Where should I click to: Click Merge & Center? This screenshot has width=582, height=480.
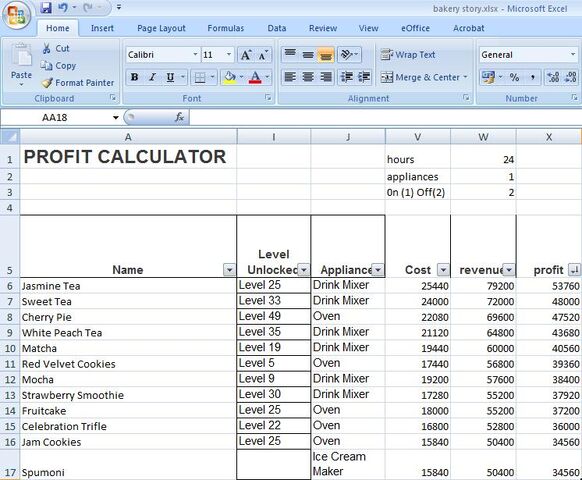(x=420, y=77)
